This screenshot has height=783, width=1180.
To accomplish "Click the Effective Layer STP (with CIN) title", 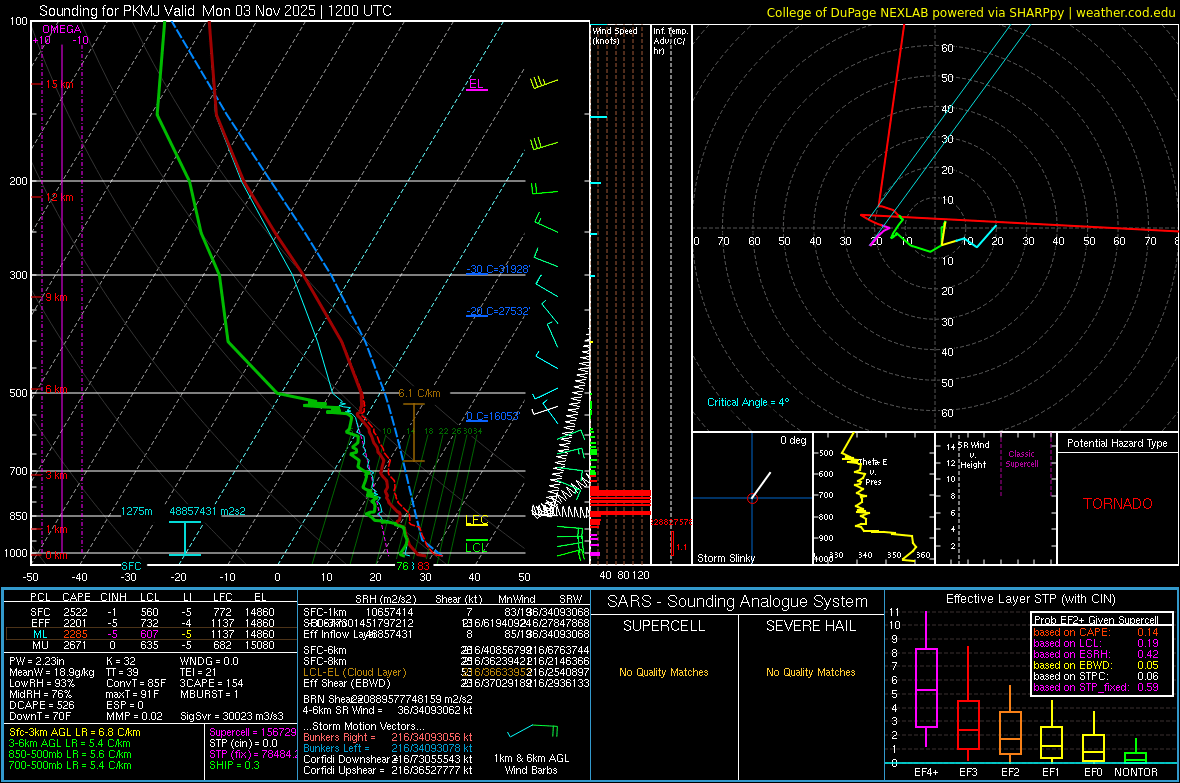I will click(1030, 599).
